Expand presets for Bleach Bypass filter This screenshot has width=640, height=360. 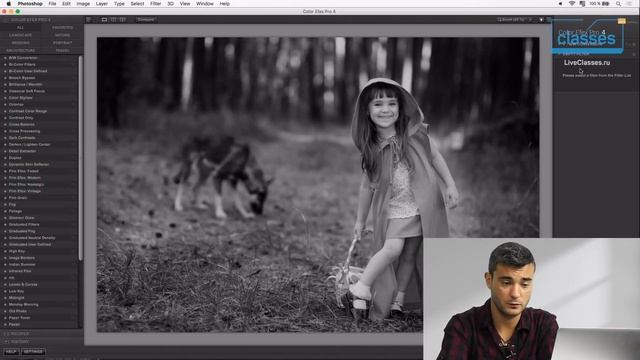pos(5,78)
